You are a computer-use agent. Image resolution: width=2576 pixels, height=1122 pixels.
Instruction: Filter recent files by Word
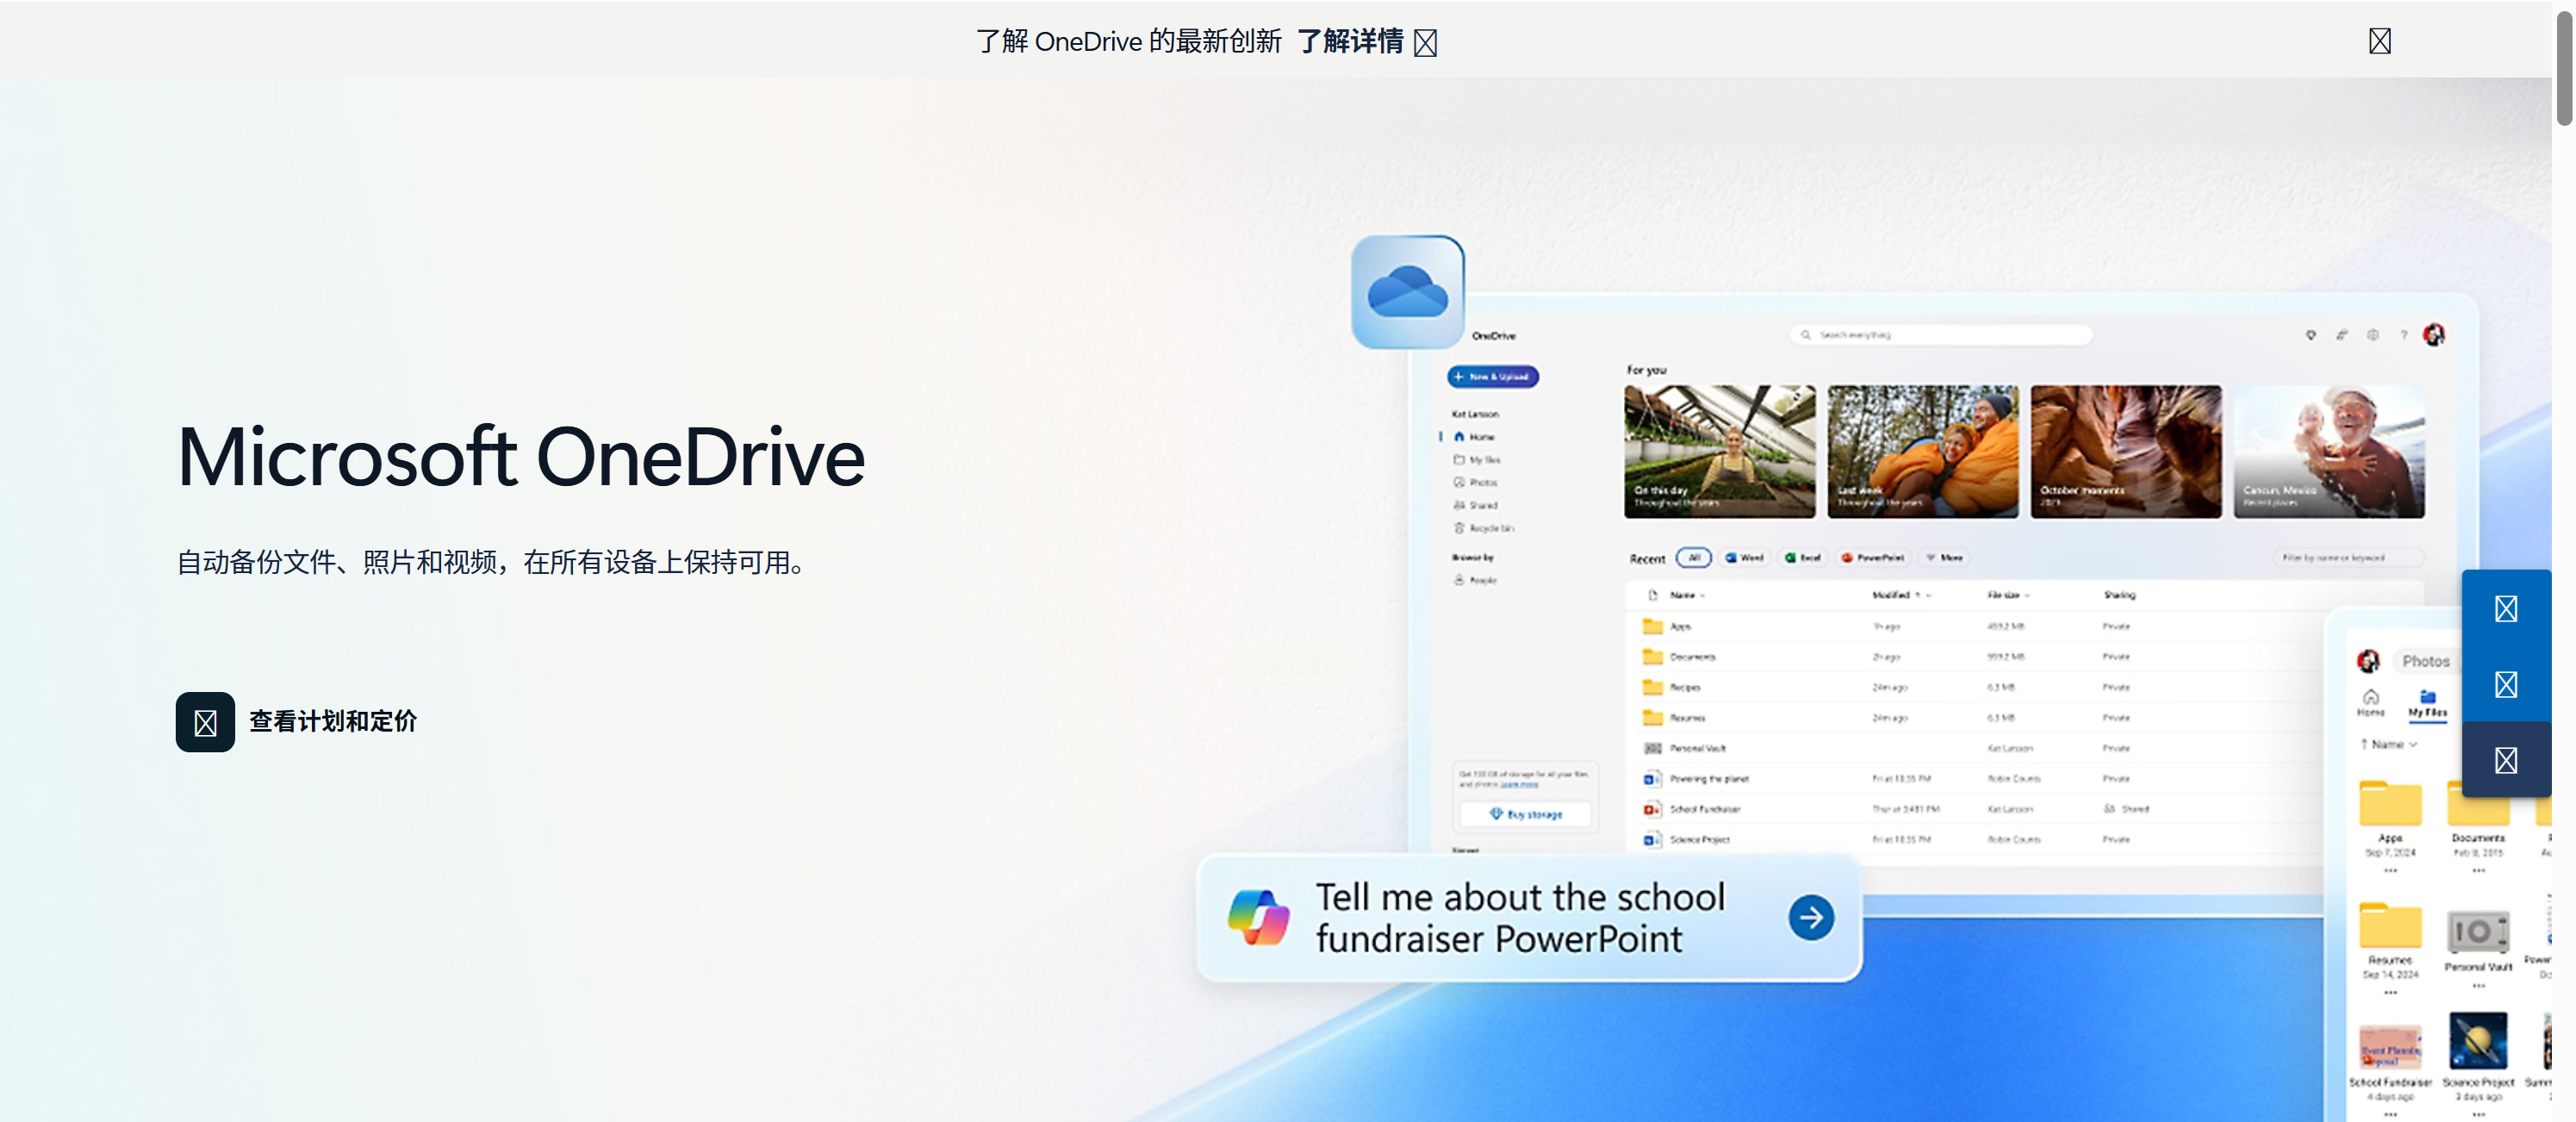[1744, 558]
